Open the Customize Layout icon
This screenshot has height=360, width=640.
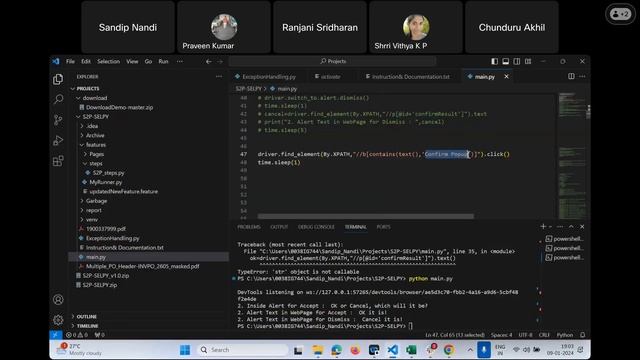pyautogui.click(x=528, y=61)
